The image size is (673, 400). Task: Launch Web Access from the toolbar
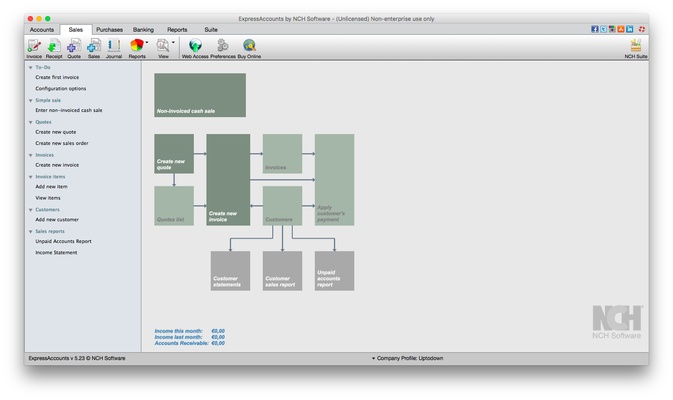coord(195,47)
